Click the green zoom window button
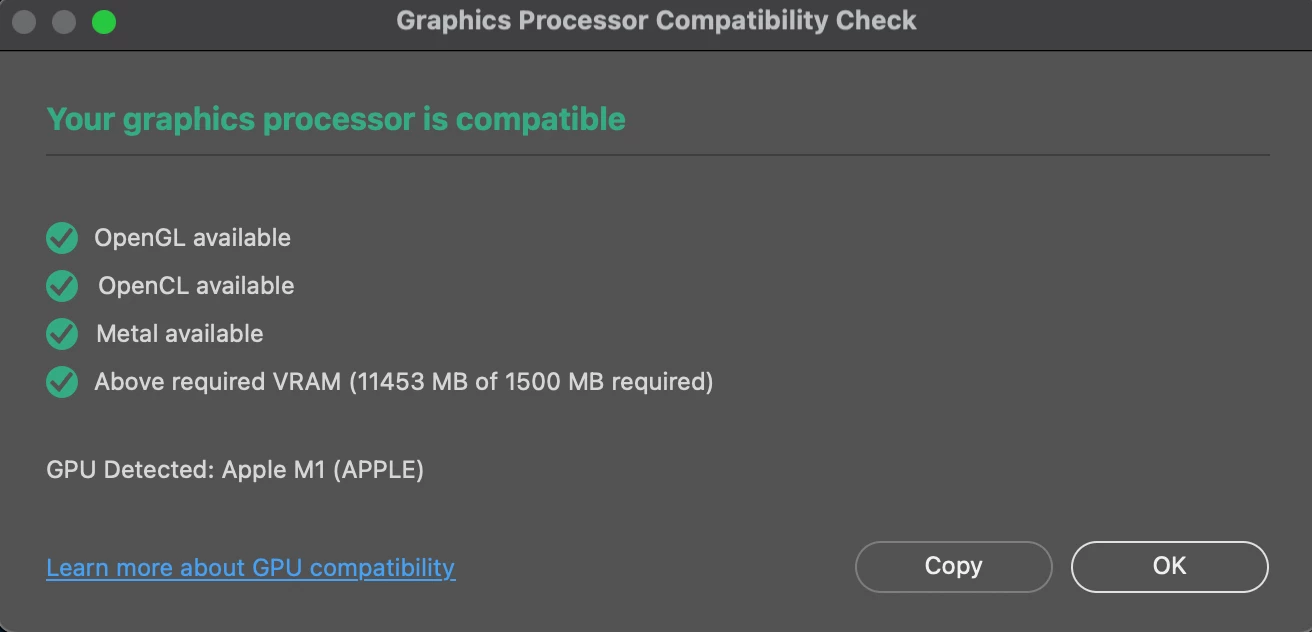1312x632 pixels. pyautogui.click(x=104, y=21)
